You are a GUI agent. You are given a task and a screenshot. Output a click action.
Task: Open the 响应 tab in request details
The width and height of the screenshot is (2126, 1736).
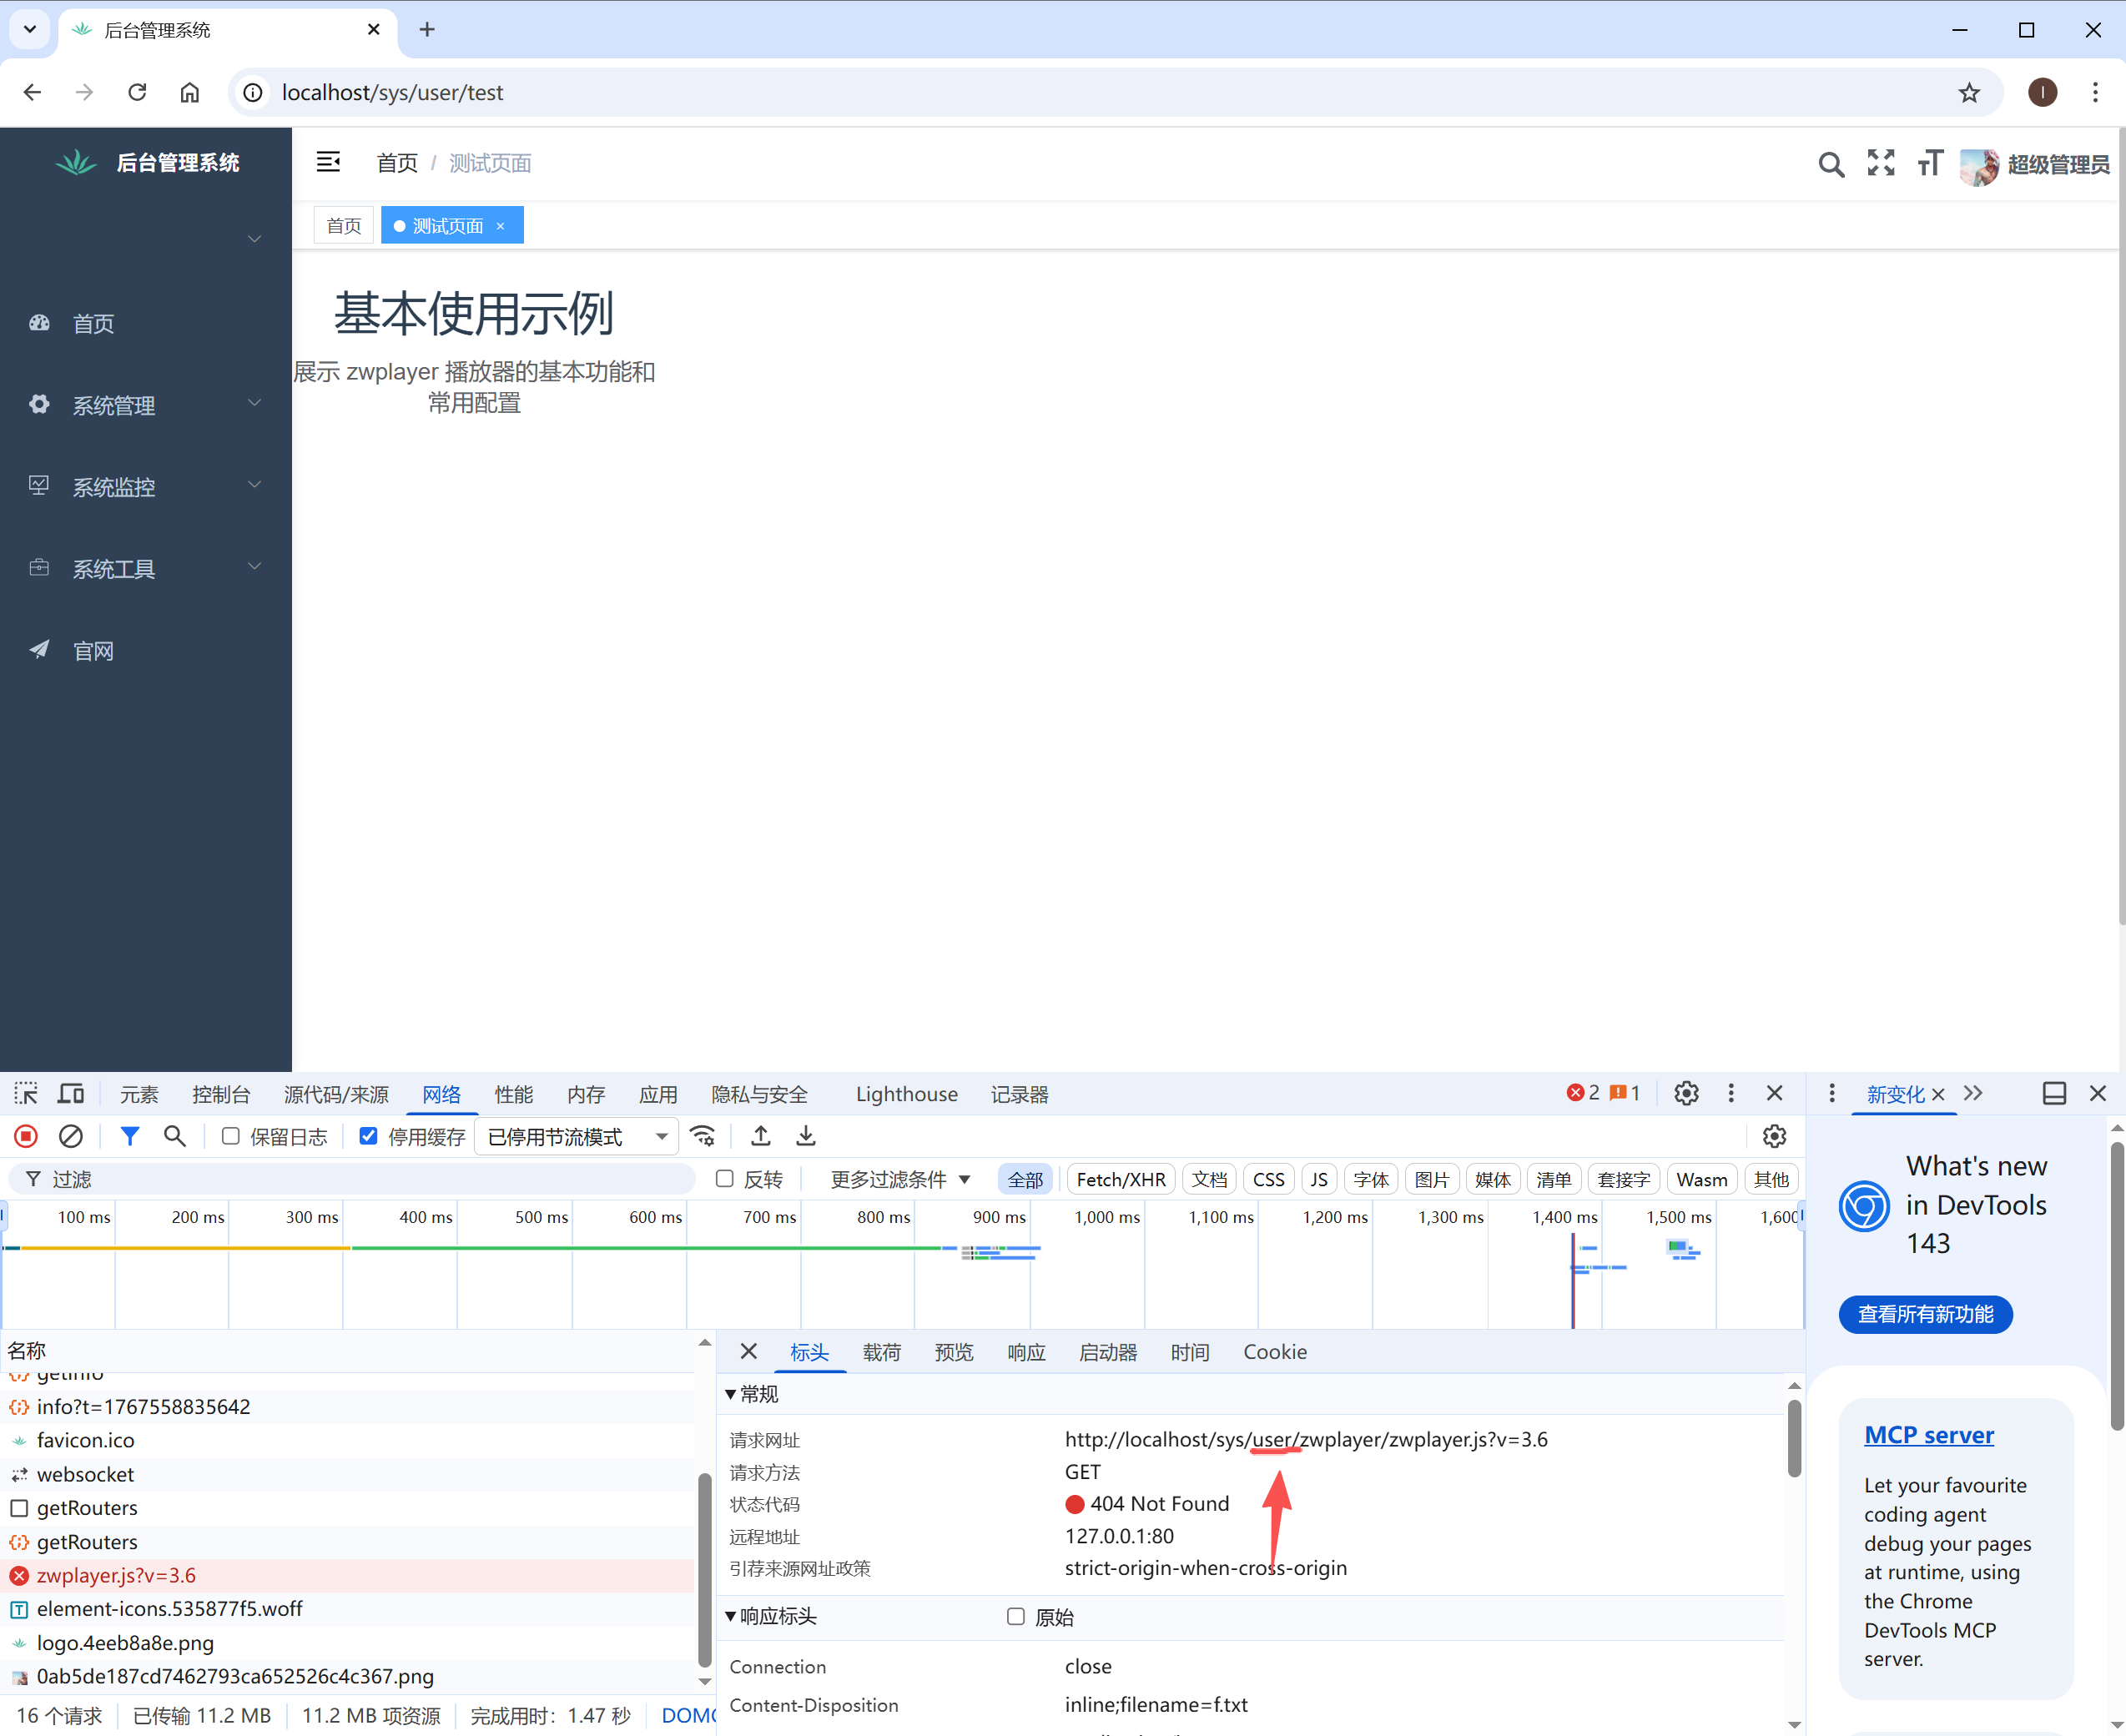1026,1352
